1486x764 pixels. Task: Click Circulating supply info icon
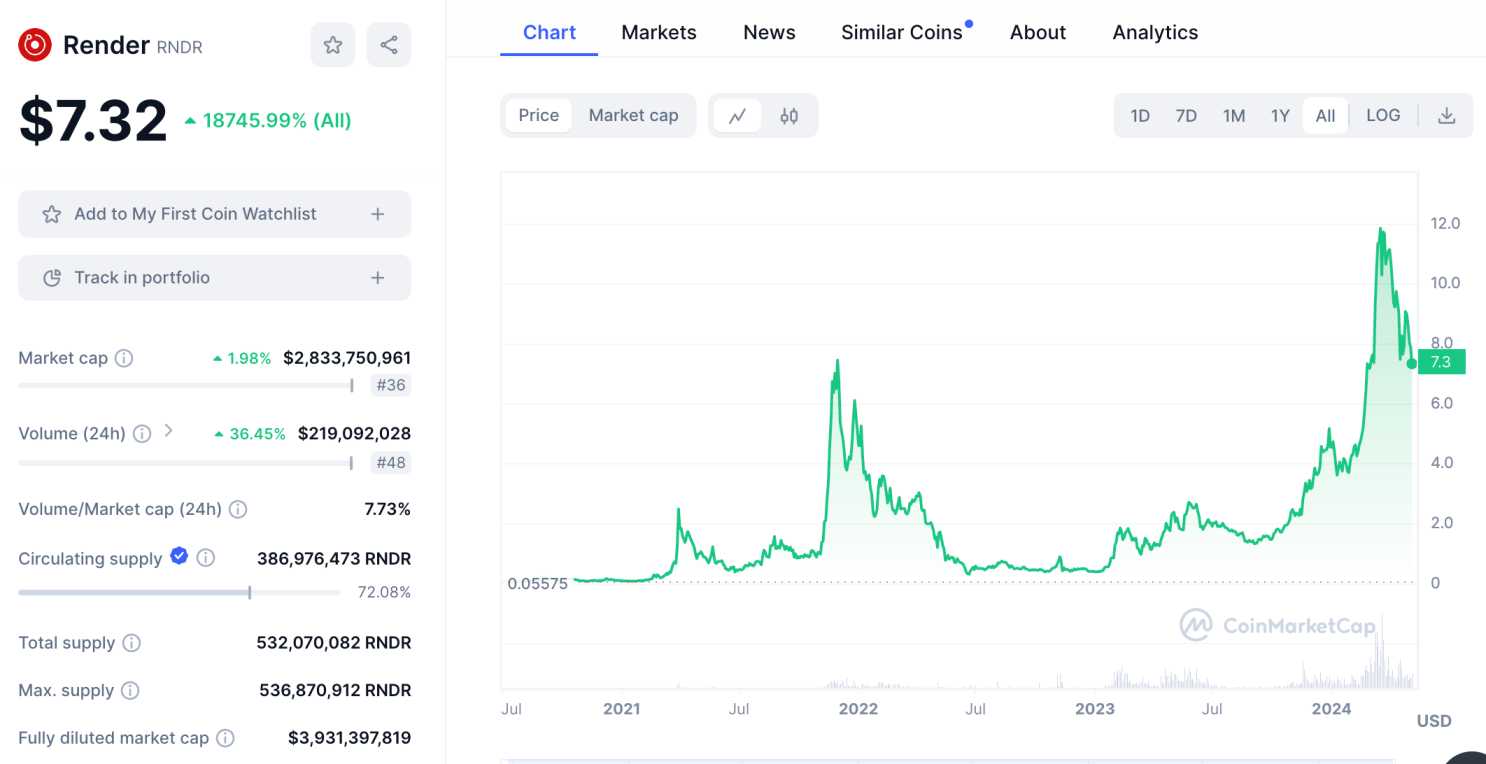[x=205, y=558]
